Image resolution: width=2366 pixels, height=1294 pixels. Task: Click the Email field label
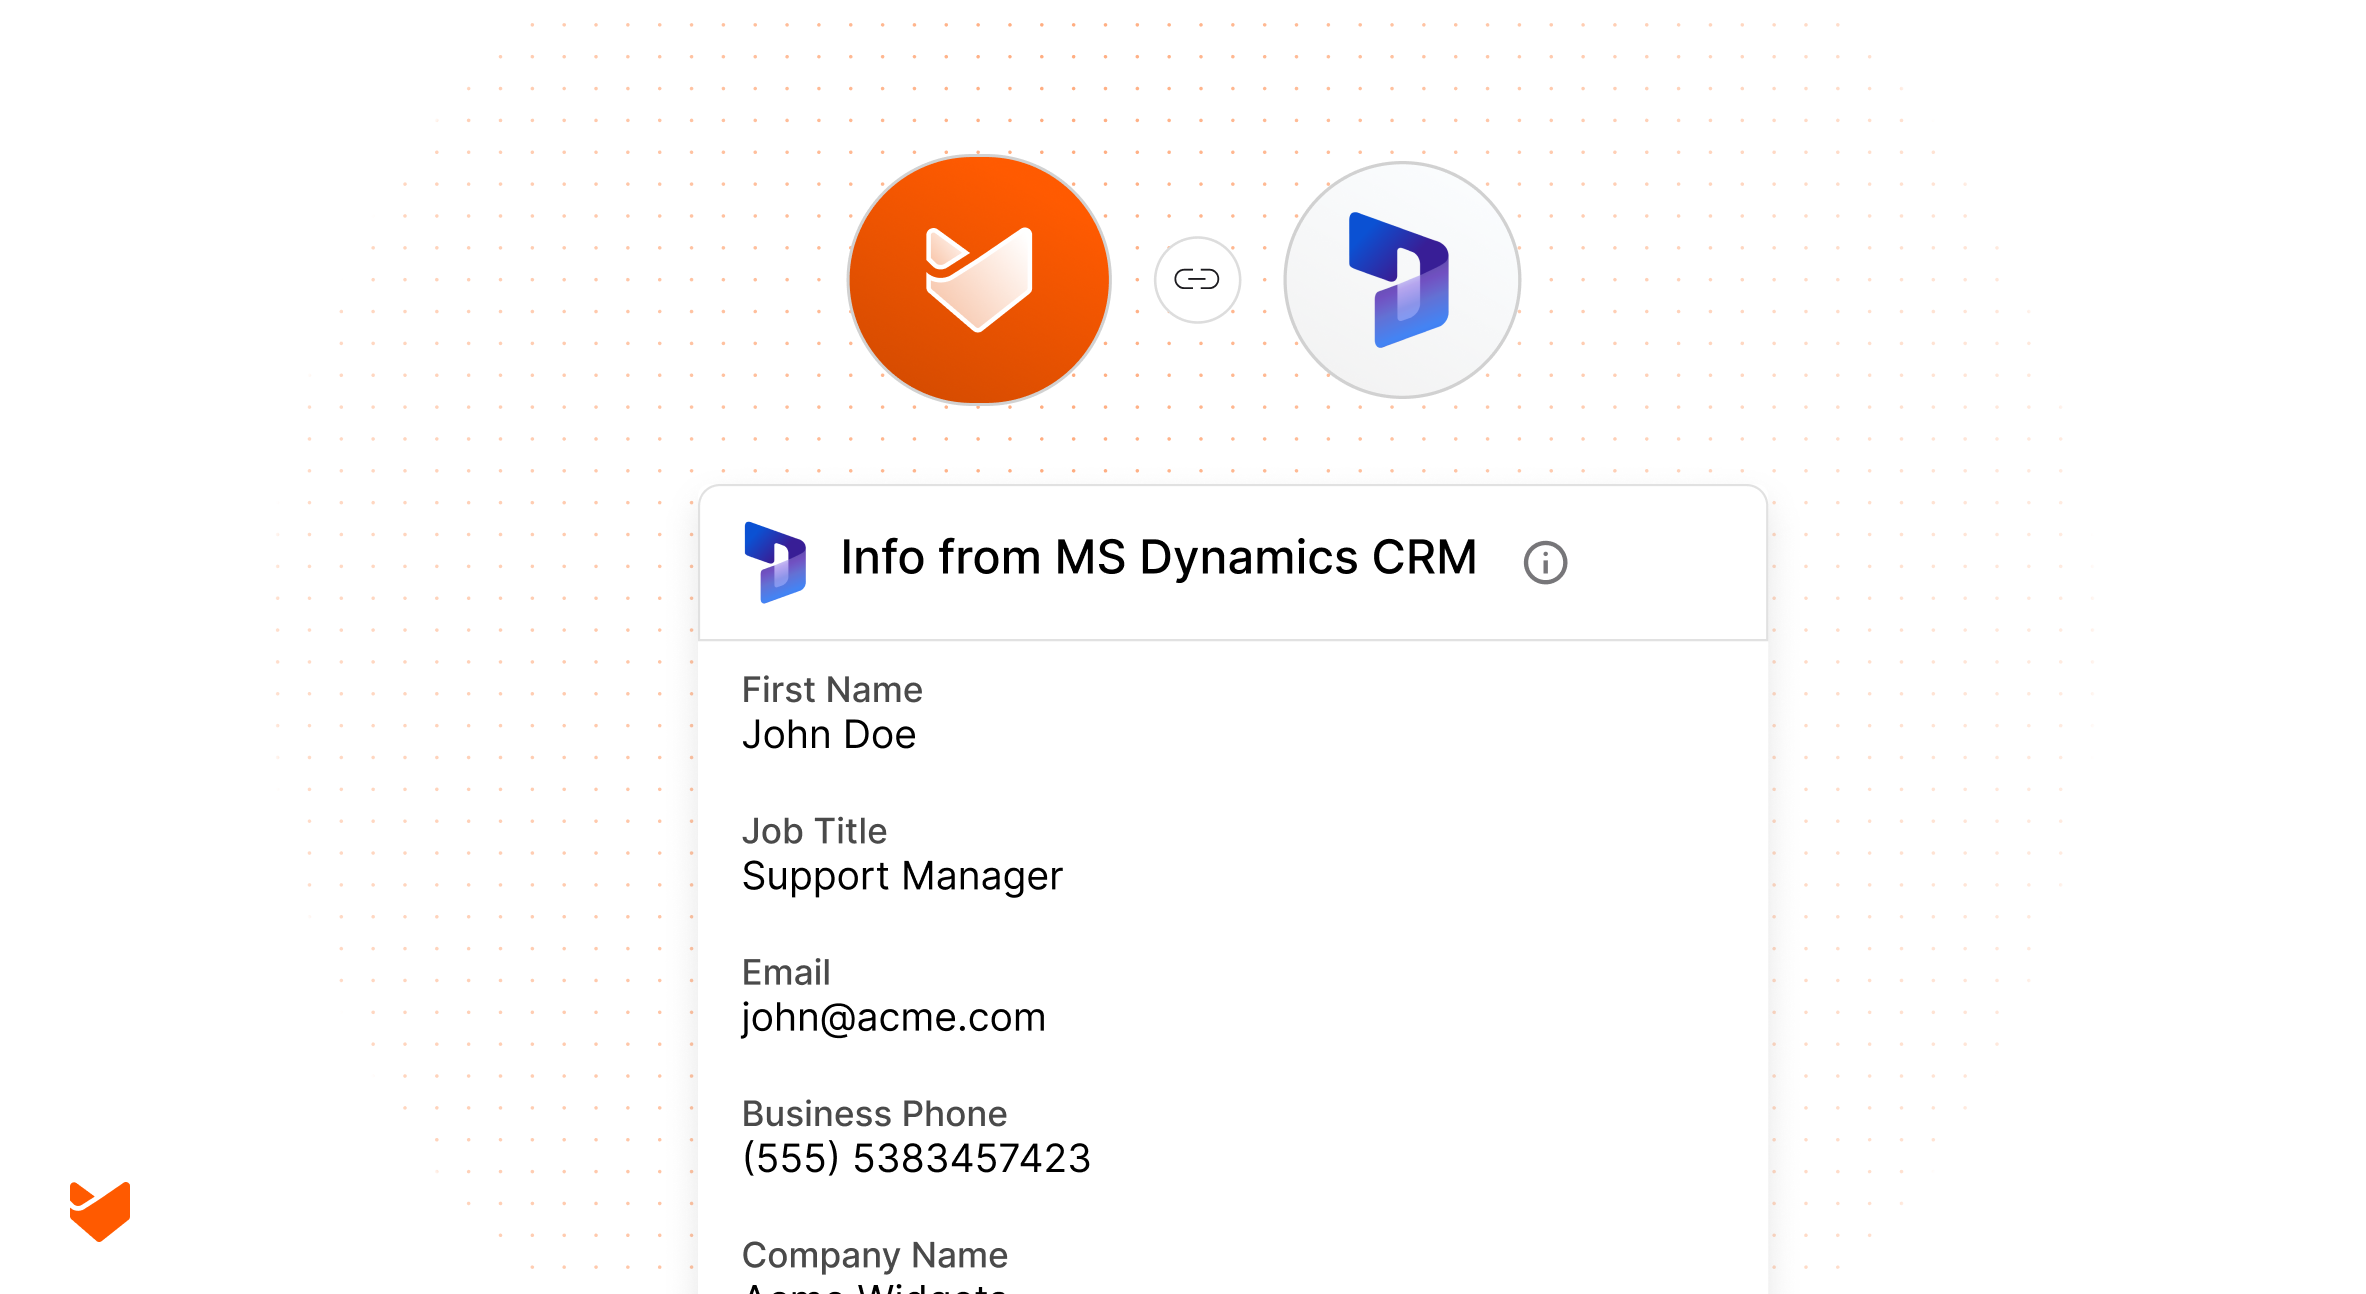(x=786, y=972)
